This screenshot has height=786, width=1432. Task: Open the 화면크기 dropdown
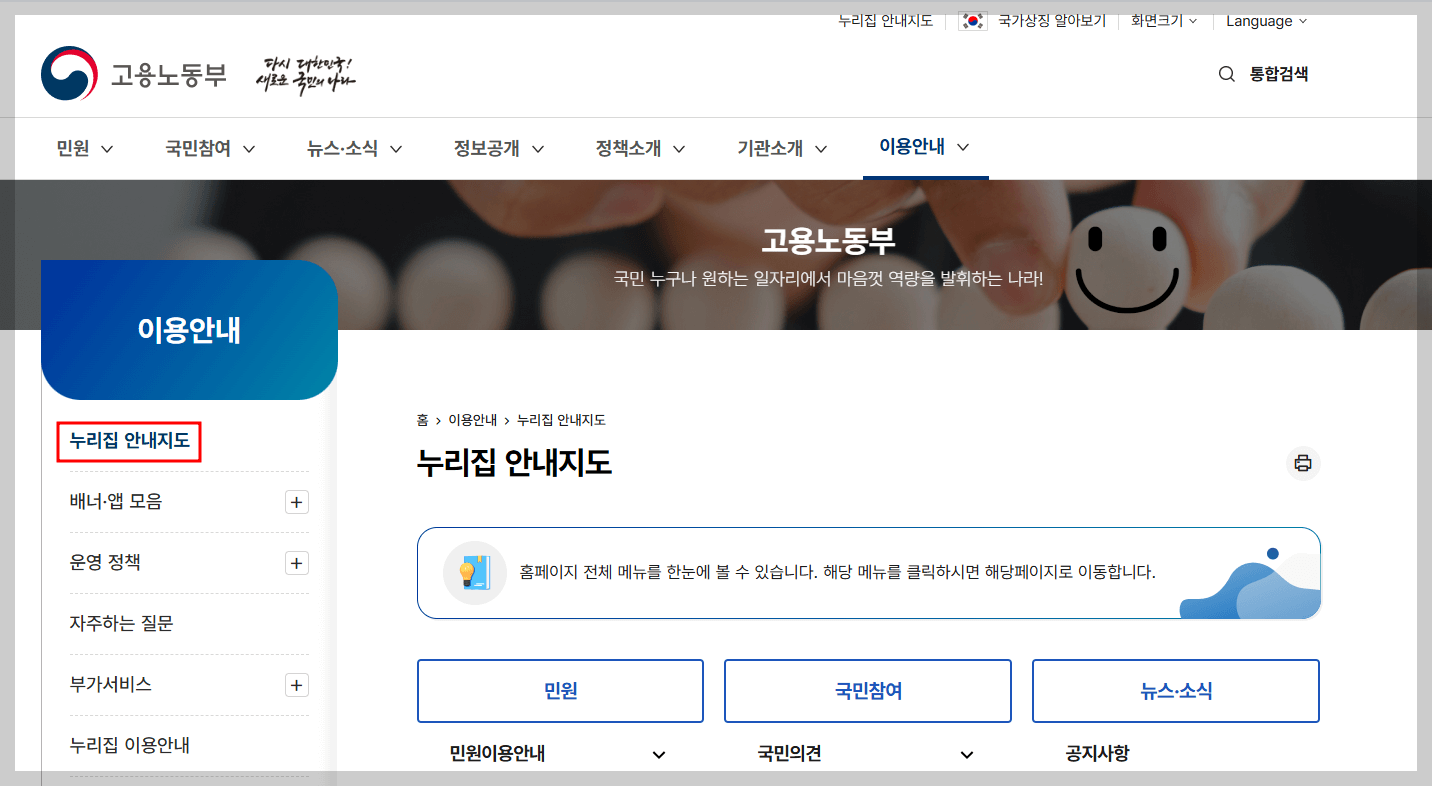[1162, 20]
